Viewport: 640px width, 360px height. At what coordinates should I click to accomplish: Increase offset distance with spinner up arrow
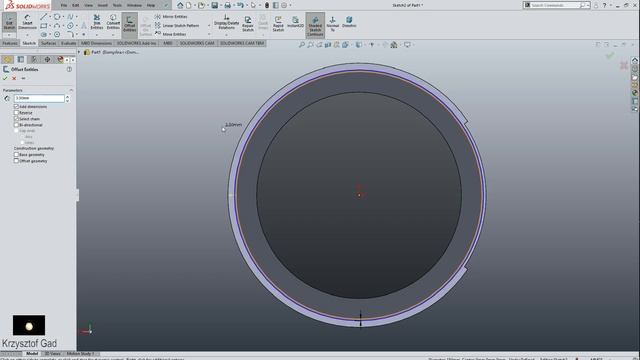click(67, 97)
